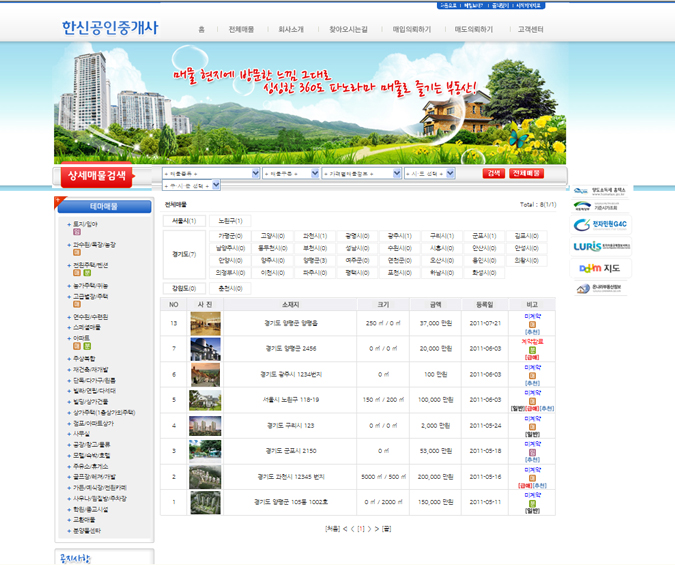This screenshot has width=675, height=565.
Task: Click the 추천 badge on listing 13
Action: click(532, 331)
